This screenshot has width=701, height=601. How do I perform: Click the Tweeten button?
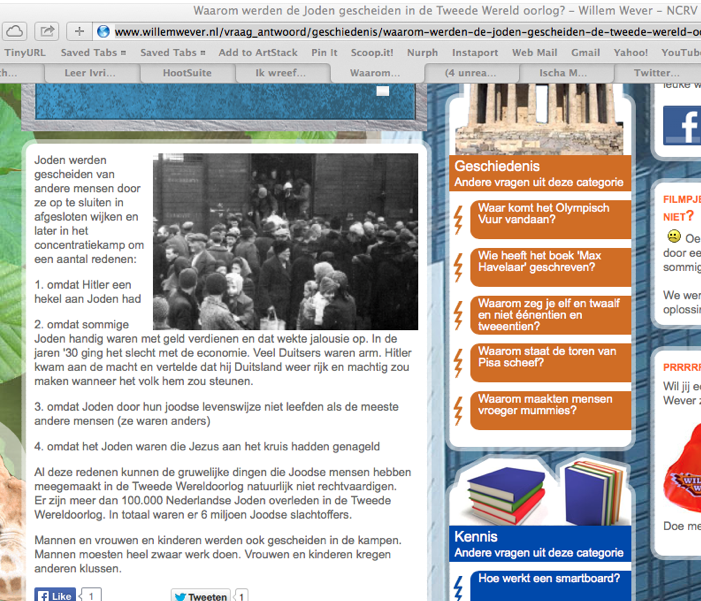[x=200, y=595]
